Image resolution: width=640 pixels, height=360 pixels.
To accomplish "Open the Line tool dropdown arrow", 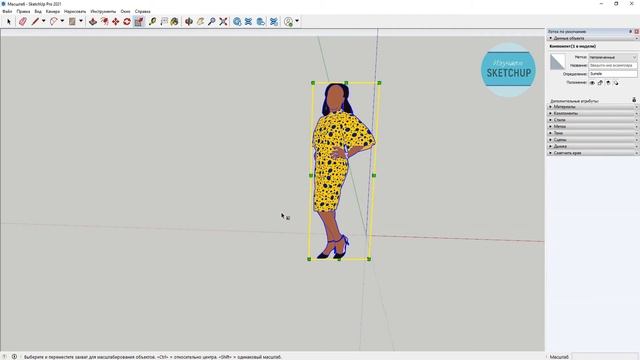I will 43,21.
